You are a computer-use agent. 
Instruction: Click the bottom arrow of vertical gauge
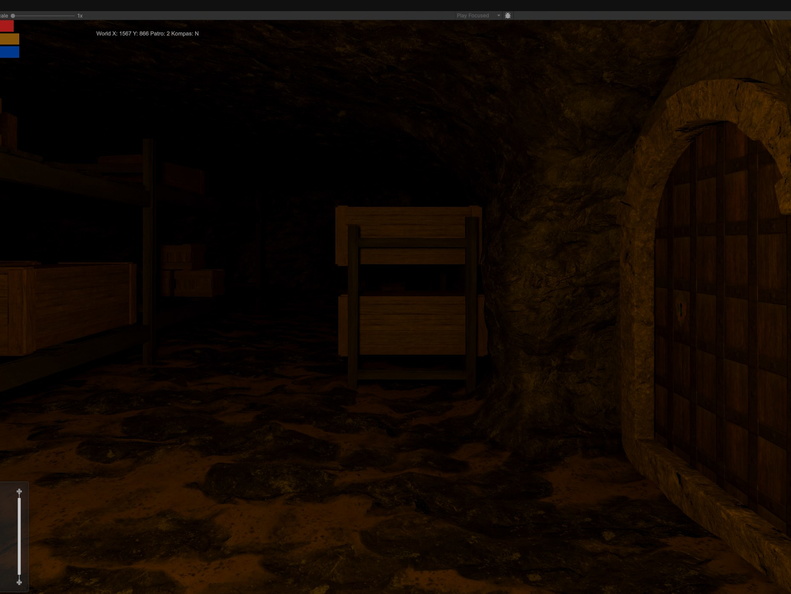click(x=19, y=581)
